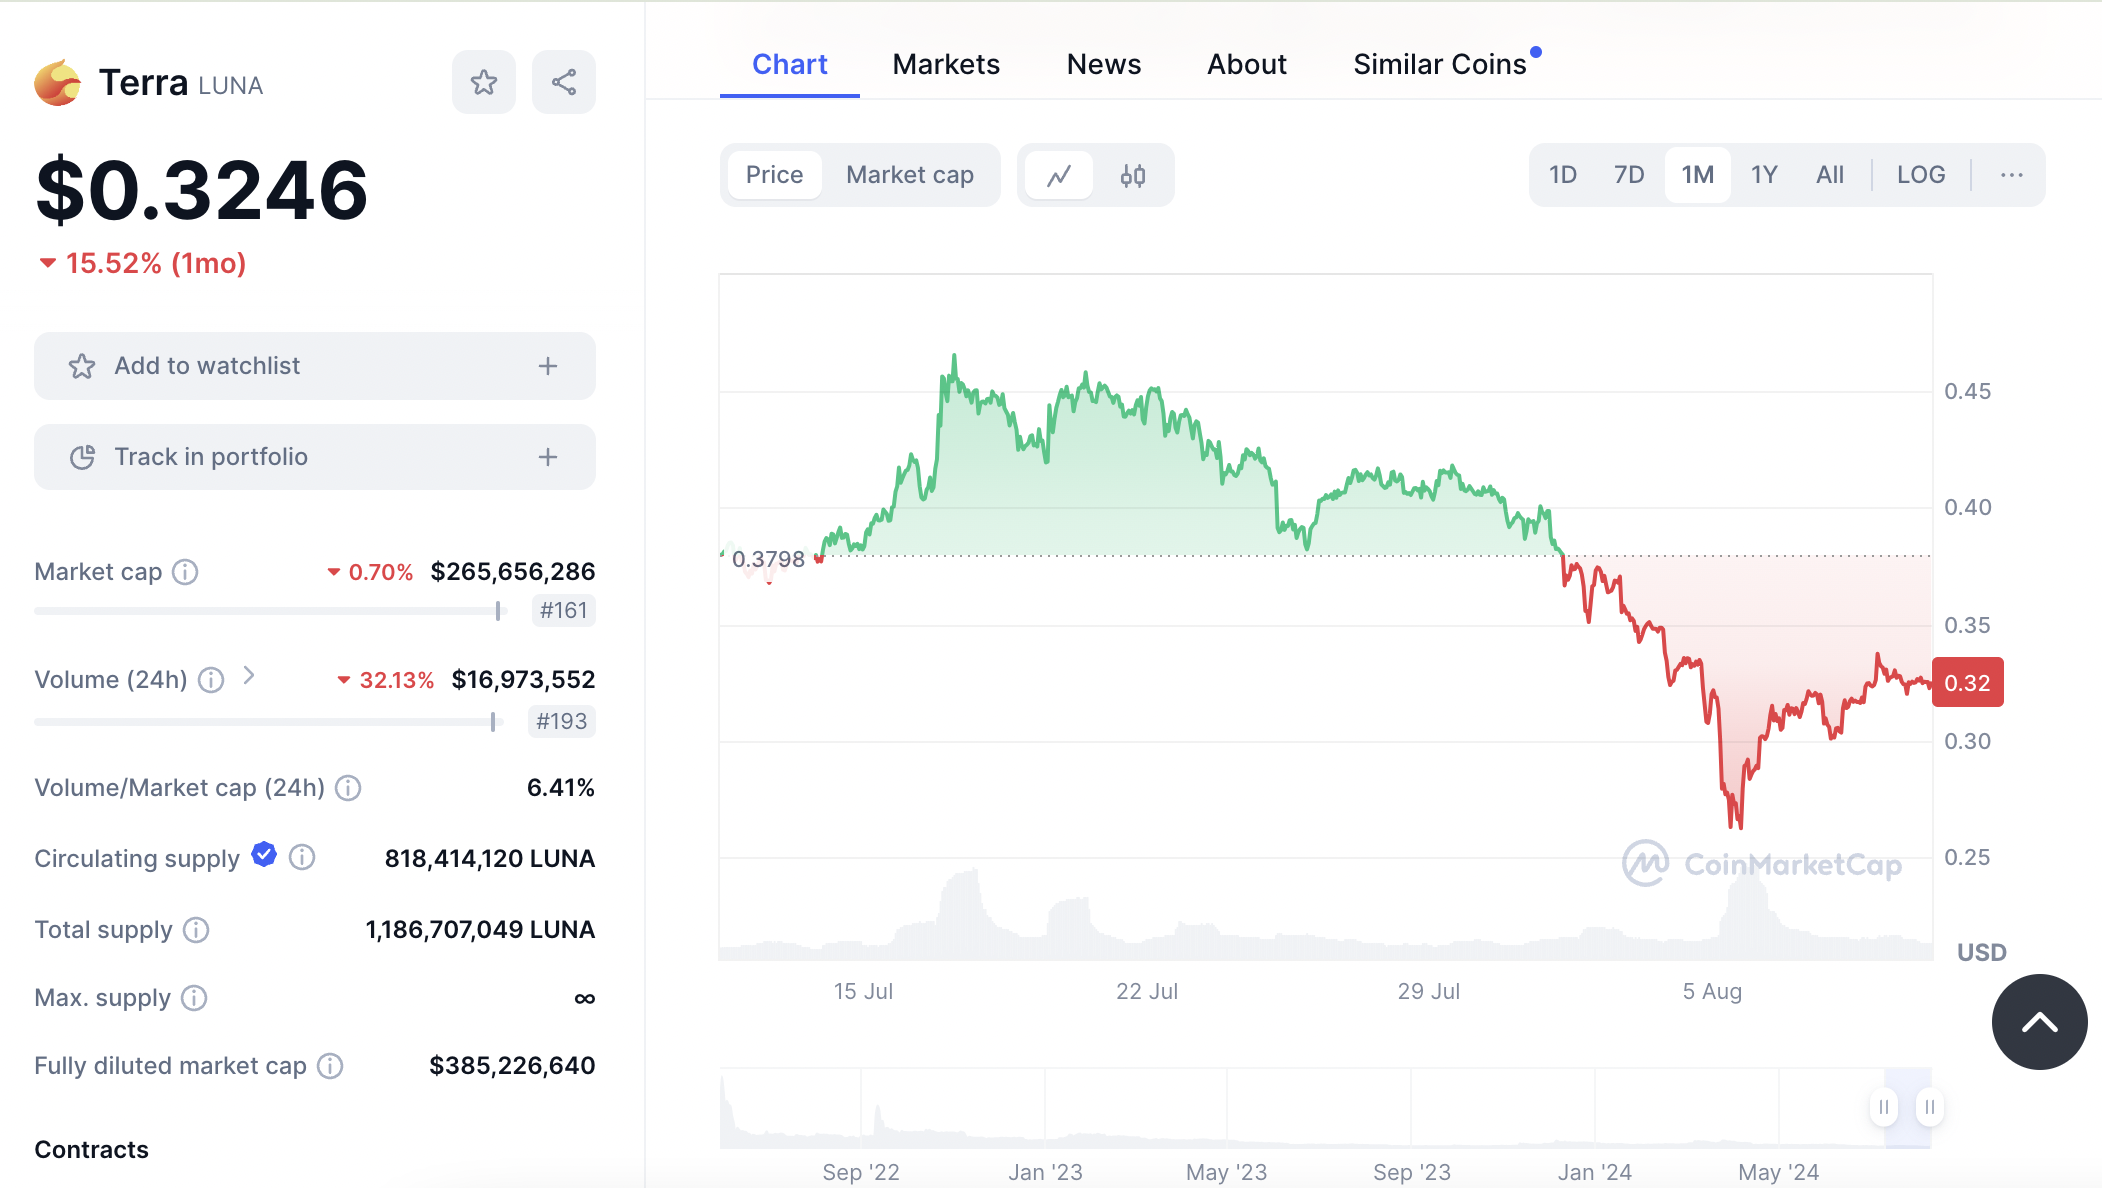The height and width of the screenshot is (1188, 2102).
Task: Click the $265,656,286 market cap value
Action: 513,572
